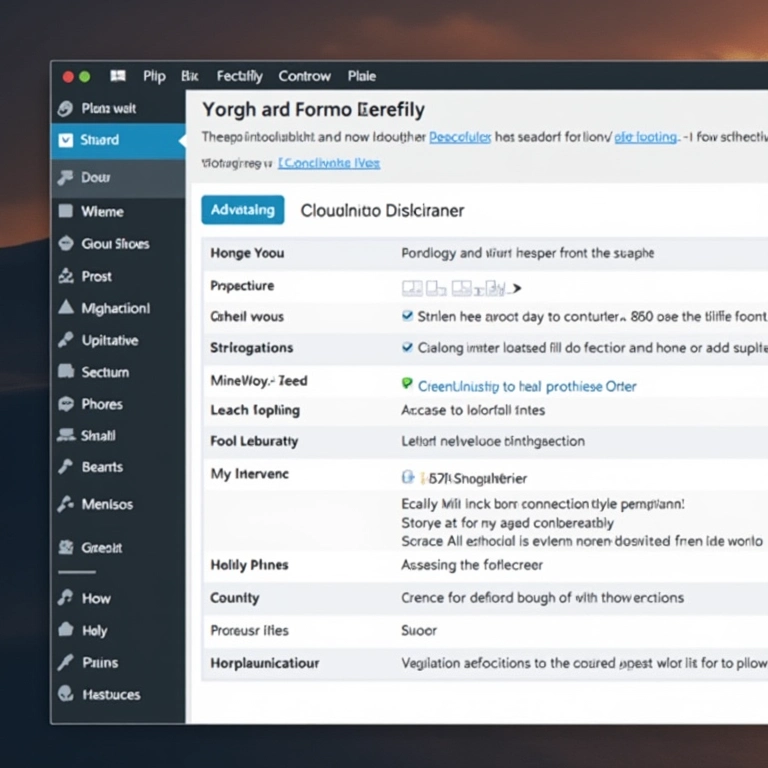Click the Advataing button
768x768 pixels.
click(242, 210)
